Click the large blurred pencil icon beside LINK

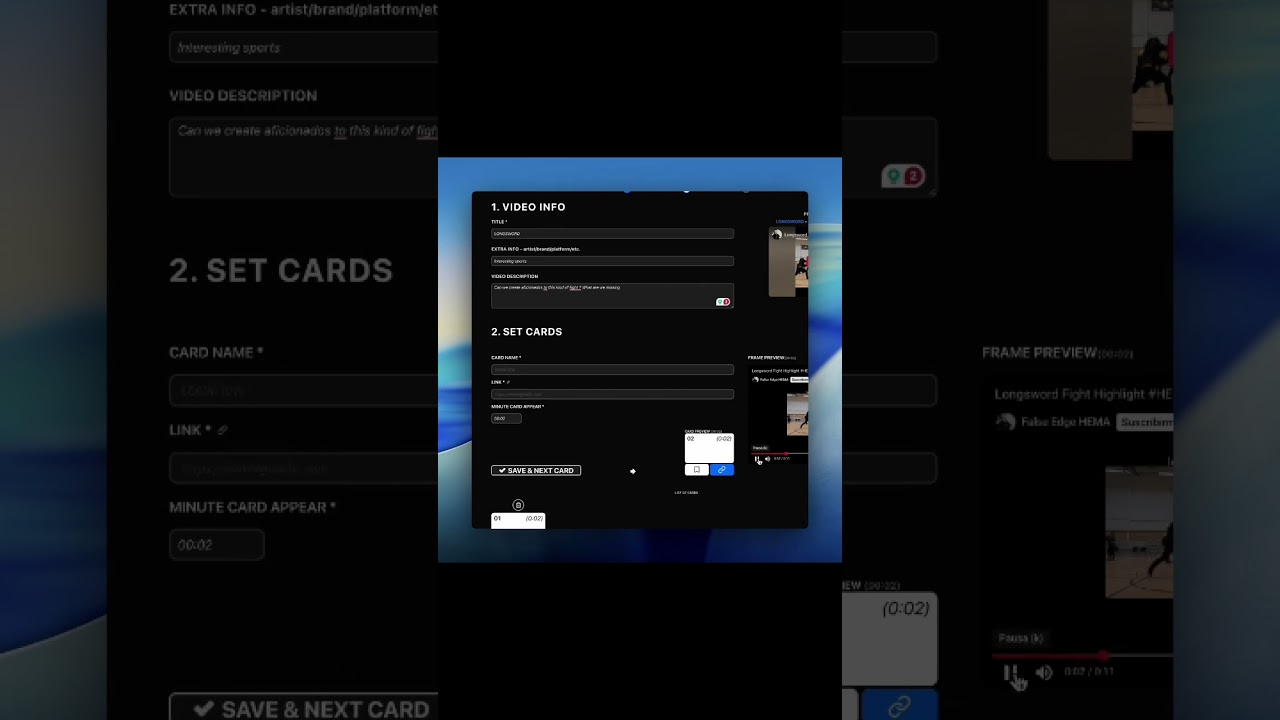pos(222,430)
